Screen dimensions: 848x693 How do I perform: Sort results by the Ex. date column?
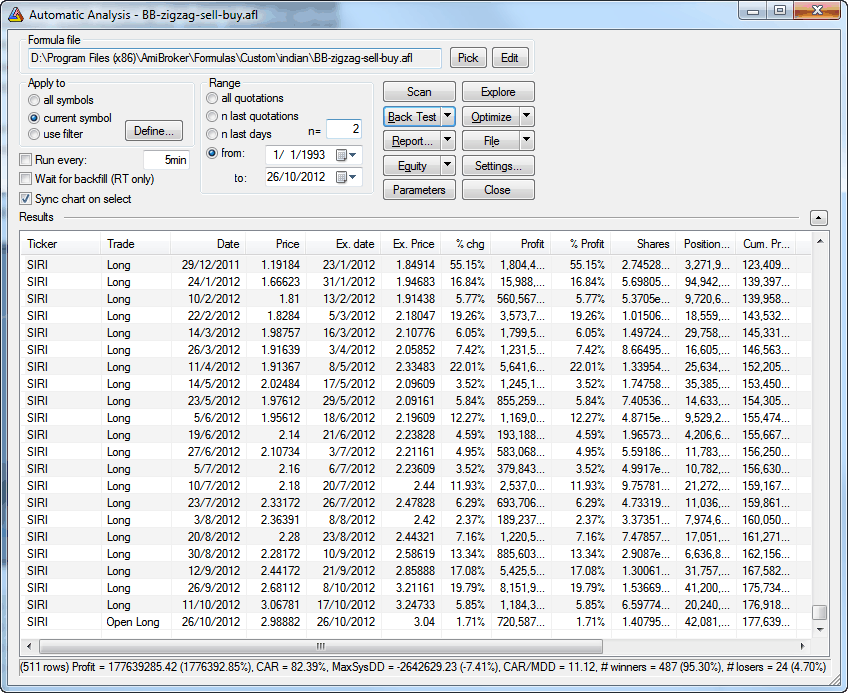[343, 244]
